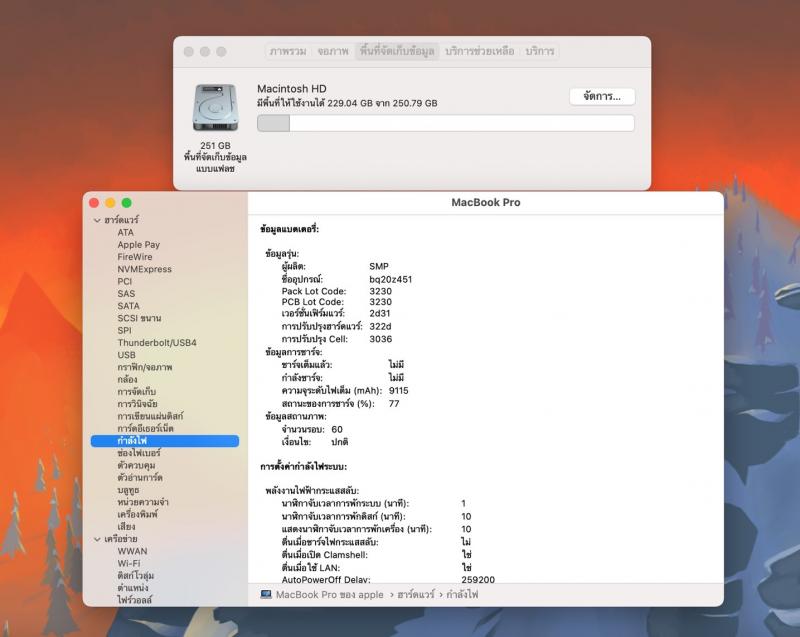800x637 pixels.
Task: Select การวินิจฉัย in the sidebar
Action: [x=137, y=404]
